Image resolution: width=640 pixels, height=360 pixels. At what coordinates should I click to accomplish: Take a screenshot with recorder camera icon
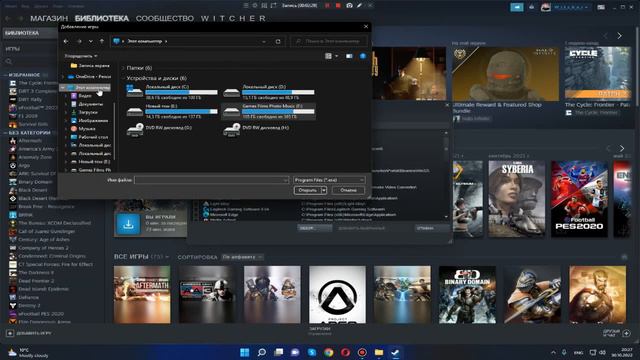point(349,6)
